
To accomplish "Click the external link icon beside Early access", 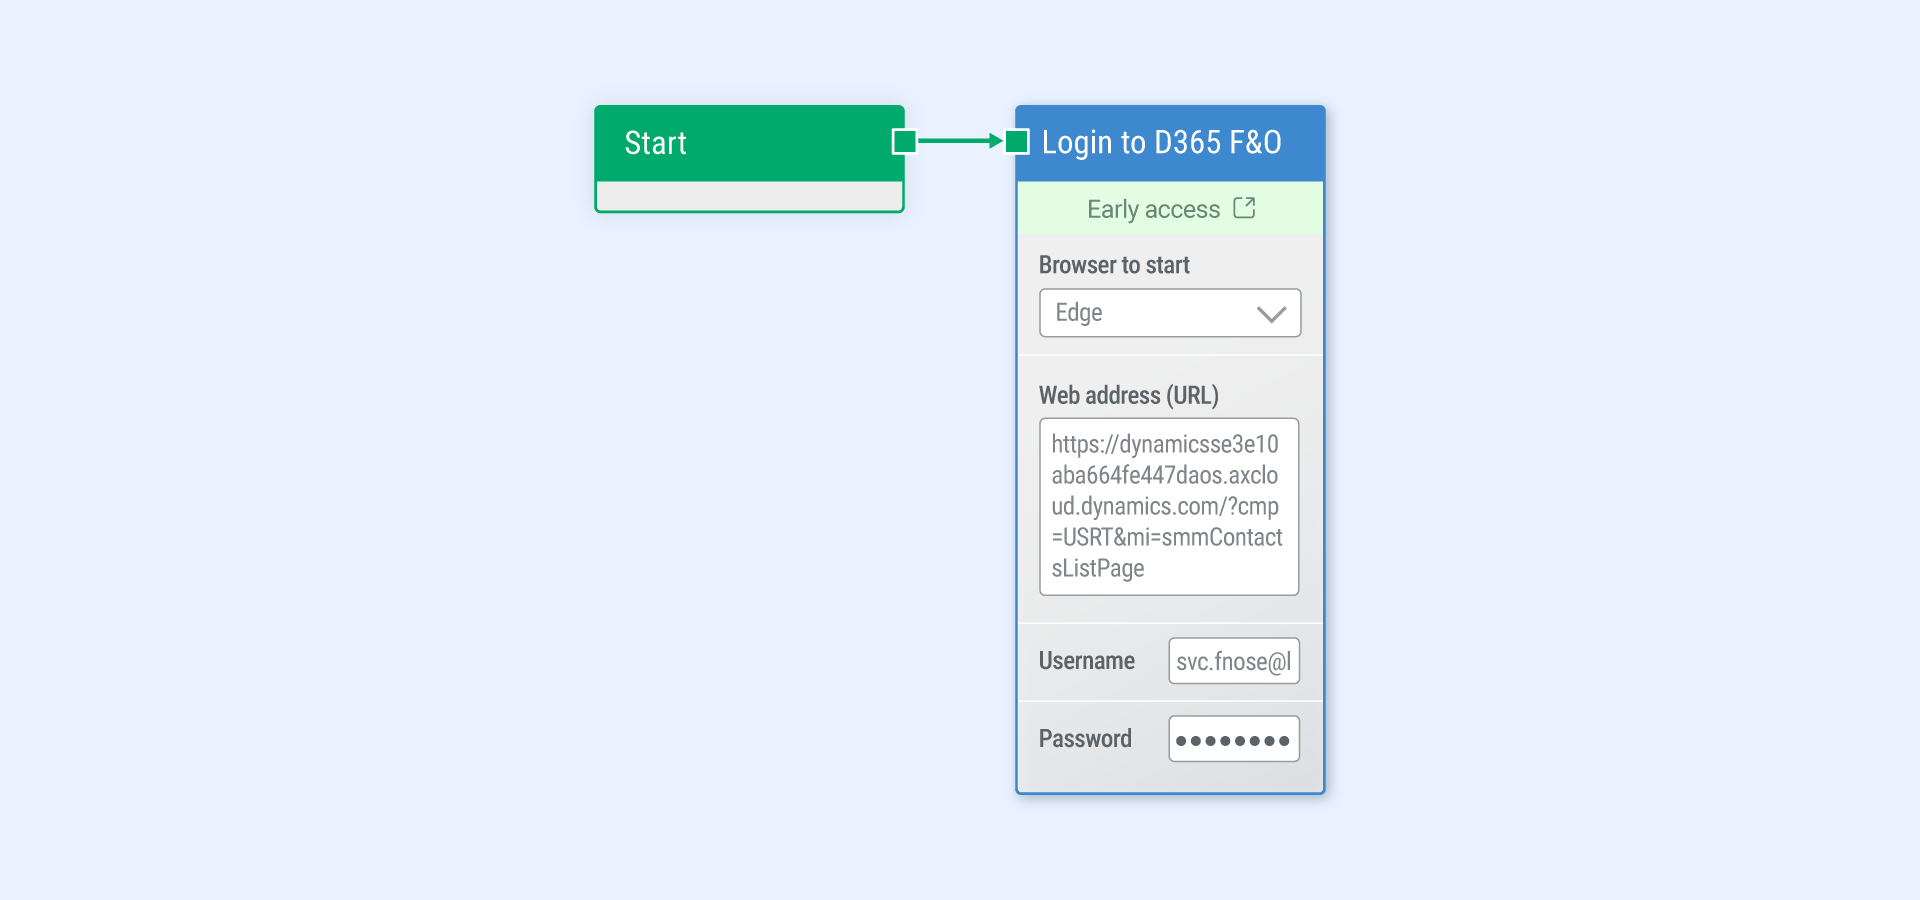I will [x=1244, y=208].
